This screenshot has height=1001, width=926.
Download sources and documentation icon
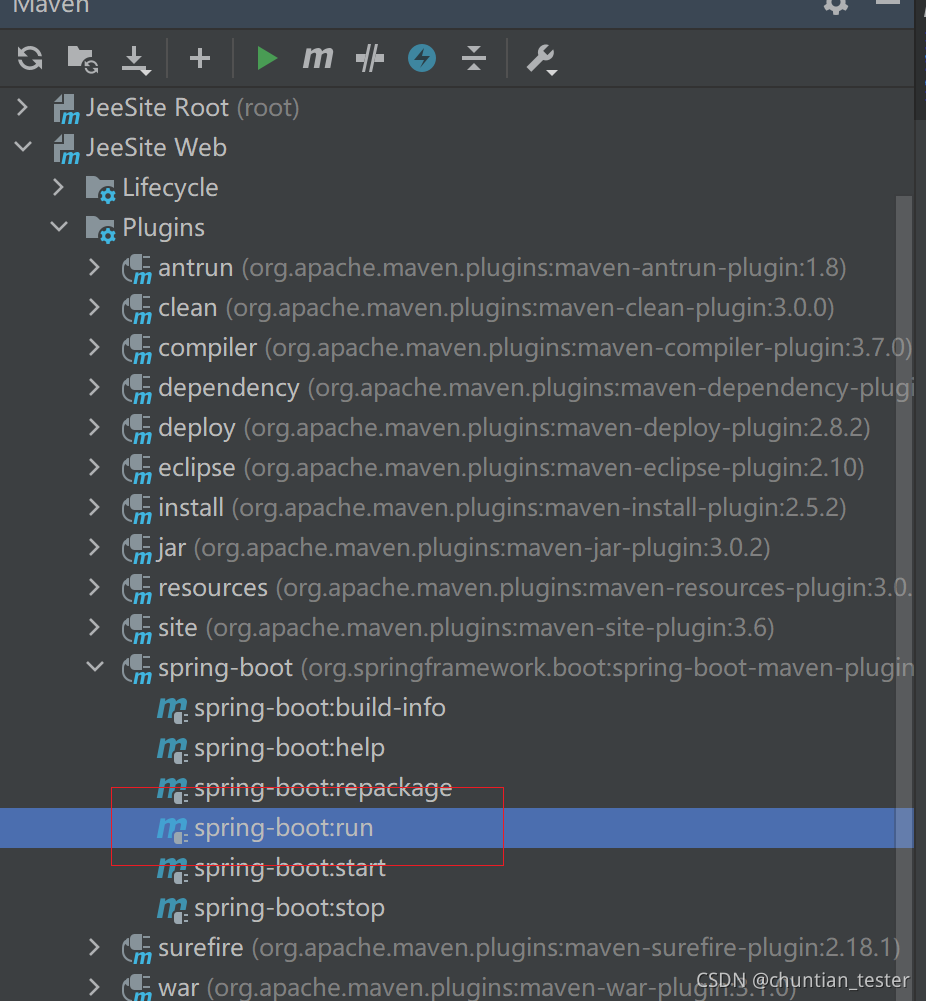coord(135,61)
